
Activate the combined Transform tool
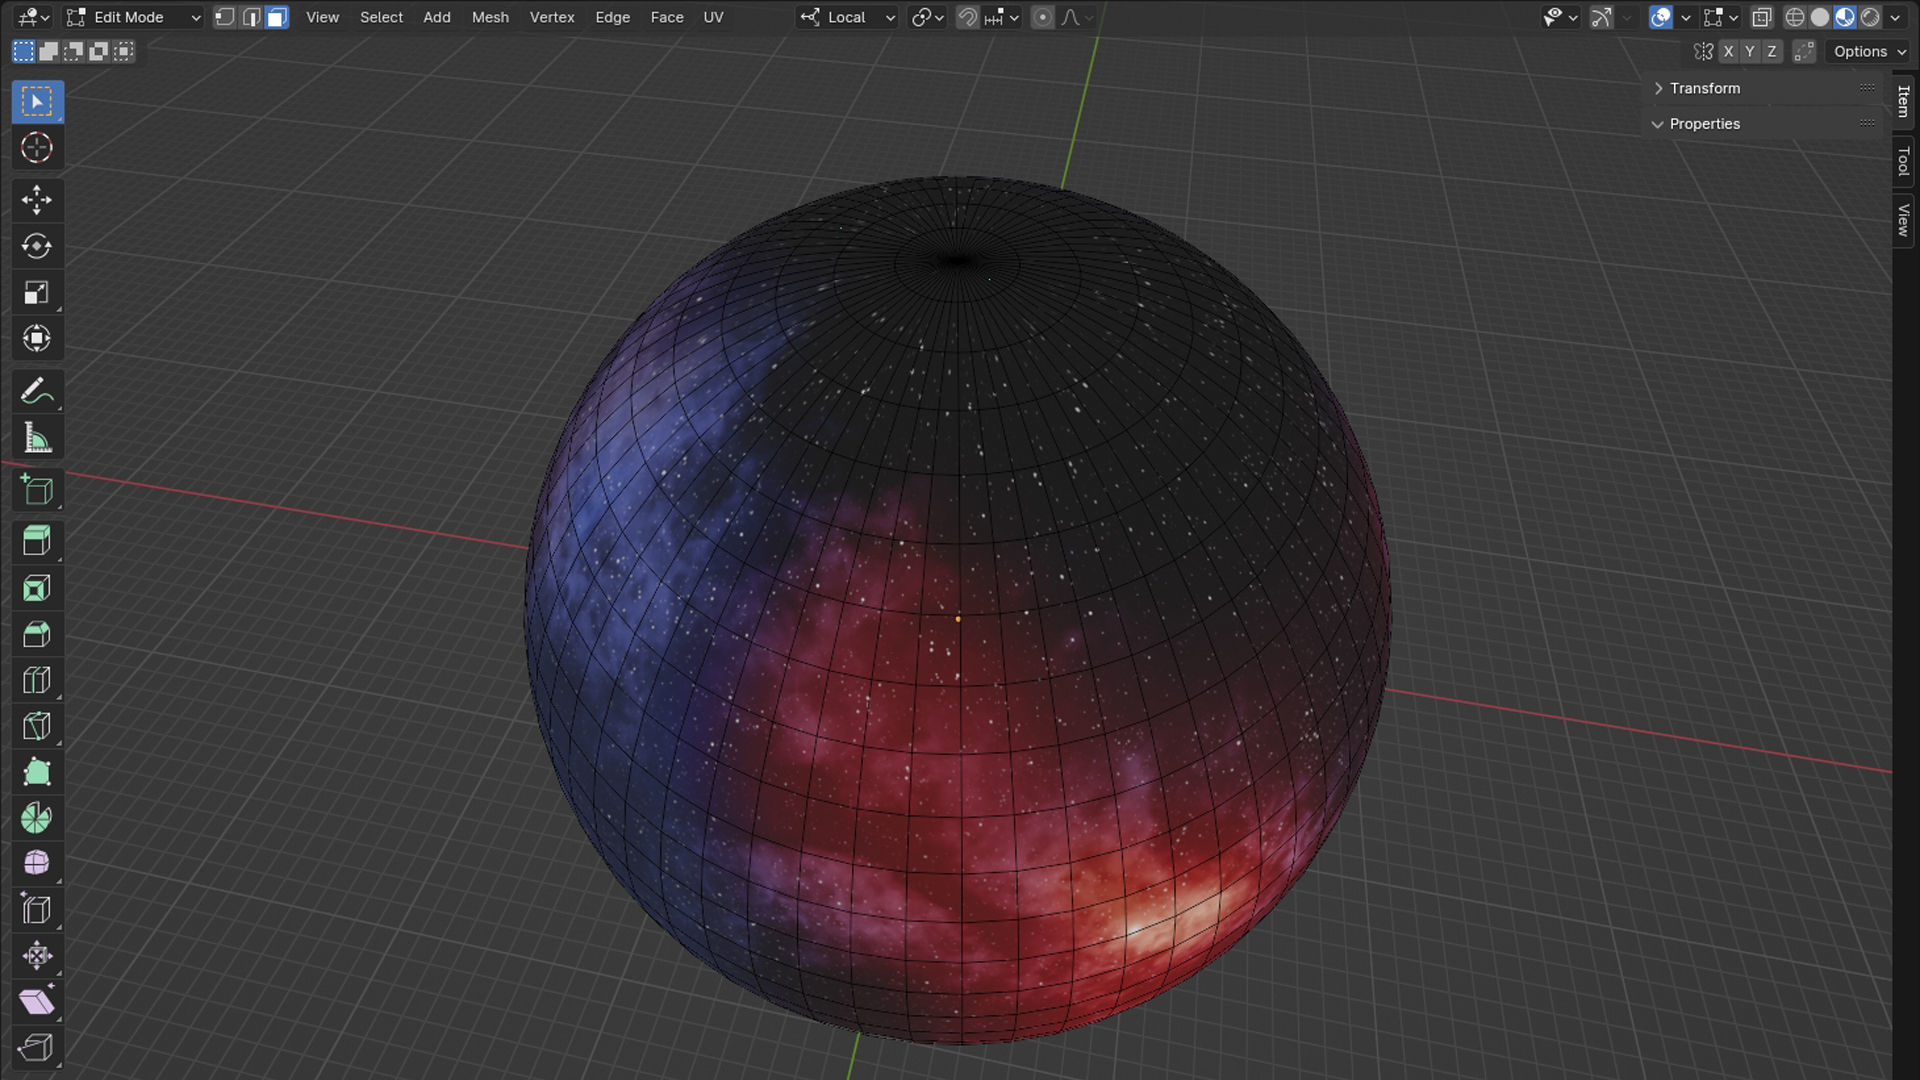tap(37, 338)
